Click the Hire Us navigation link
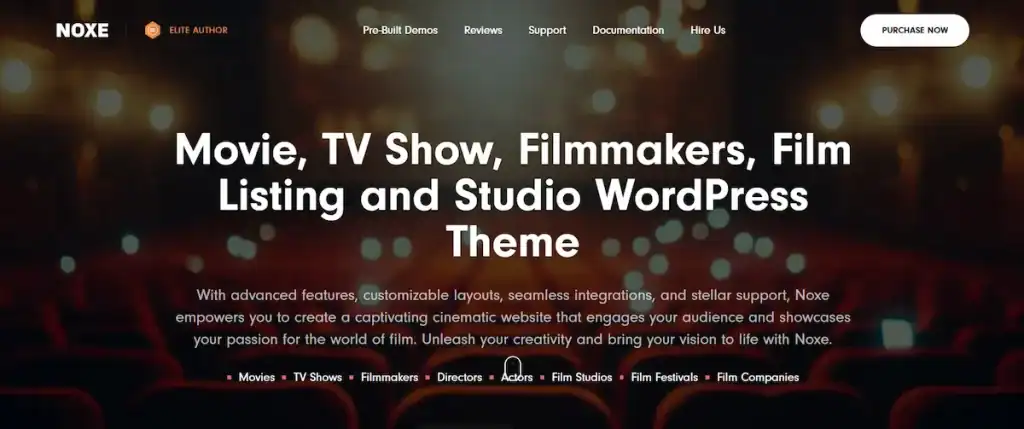This screenshot has width=1024, height=429. 708,30
